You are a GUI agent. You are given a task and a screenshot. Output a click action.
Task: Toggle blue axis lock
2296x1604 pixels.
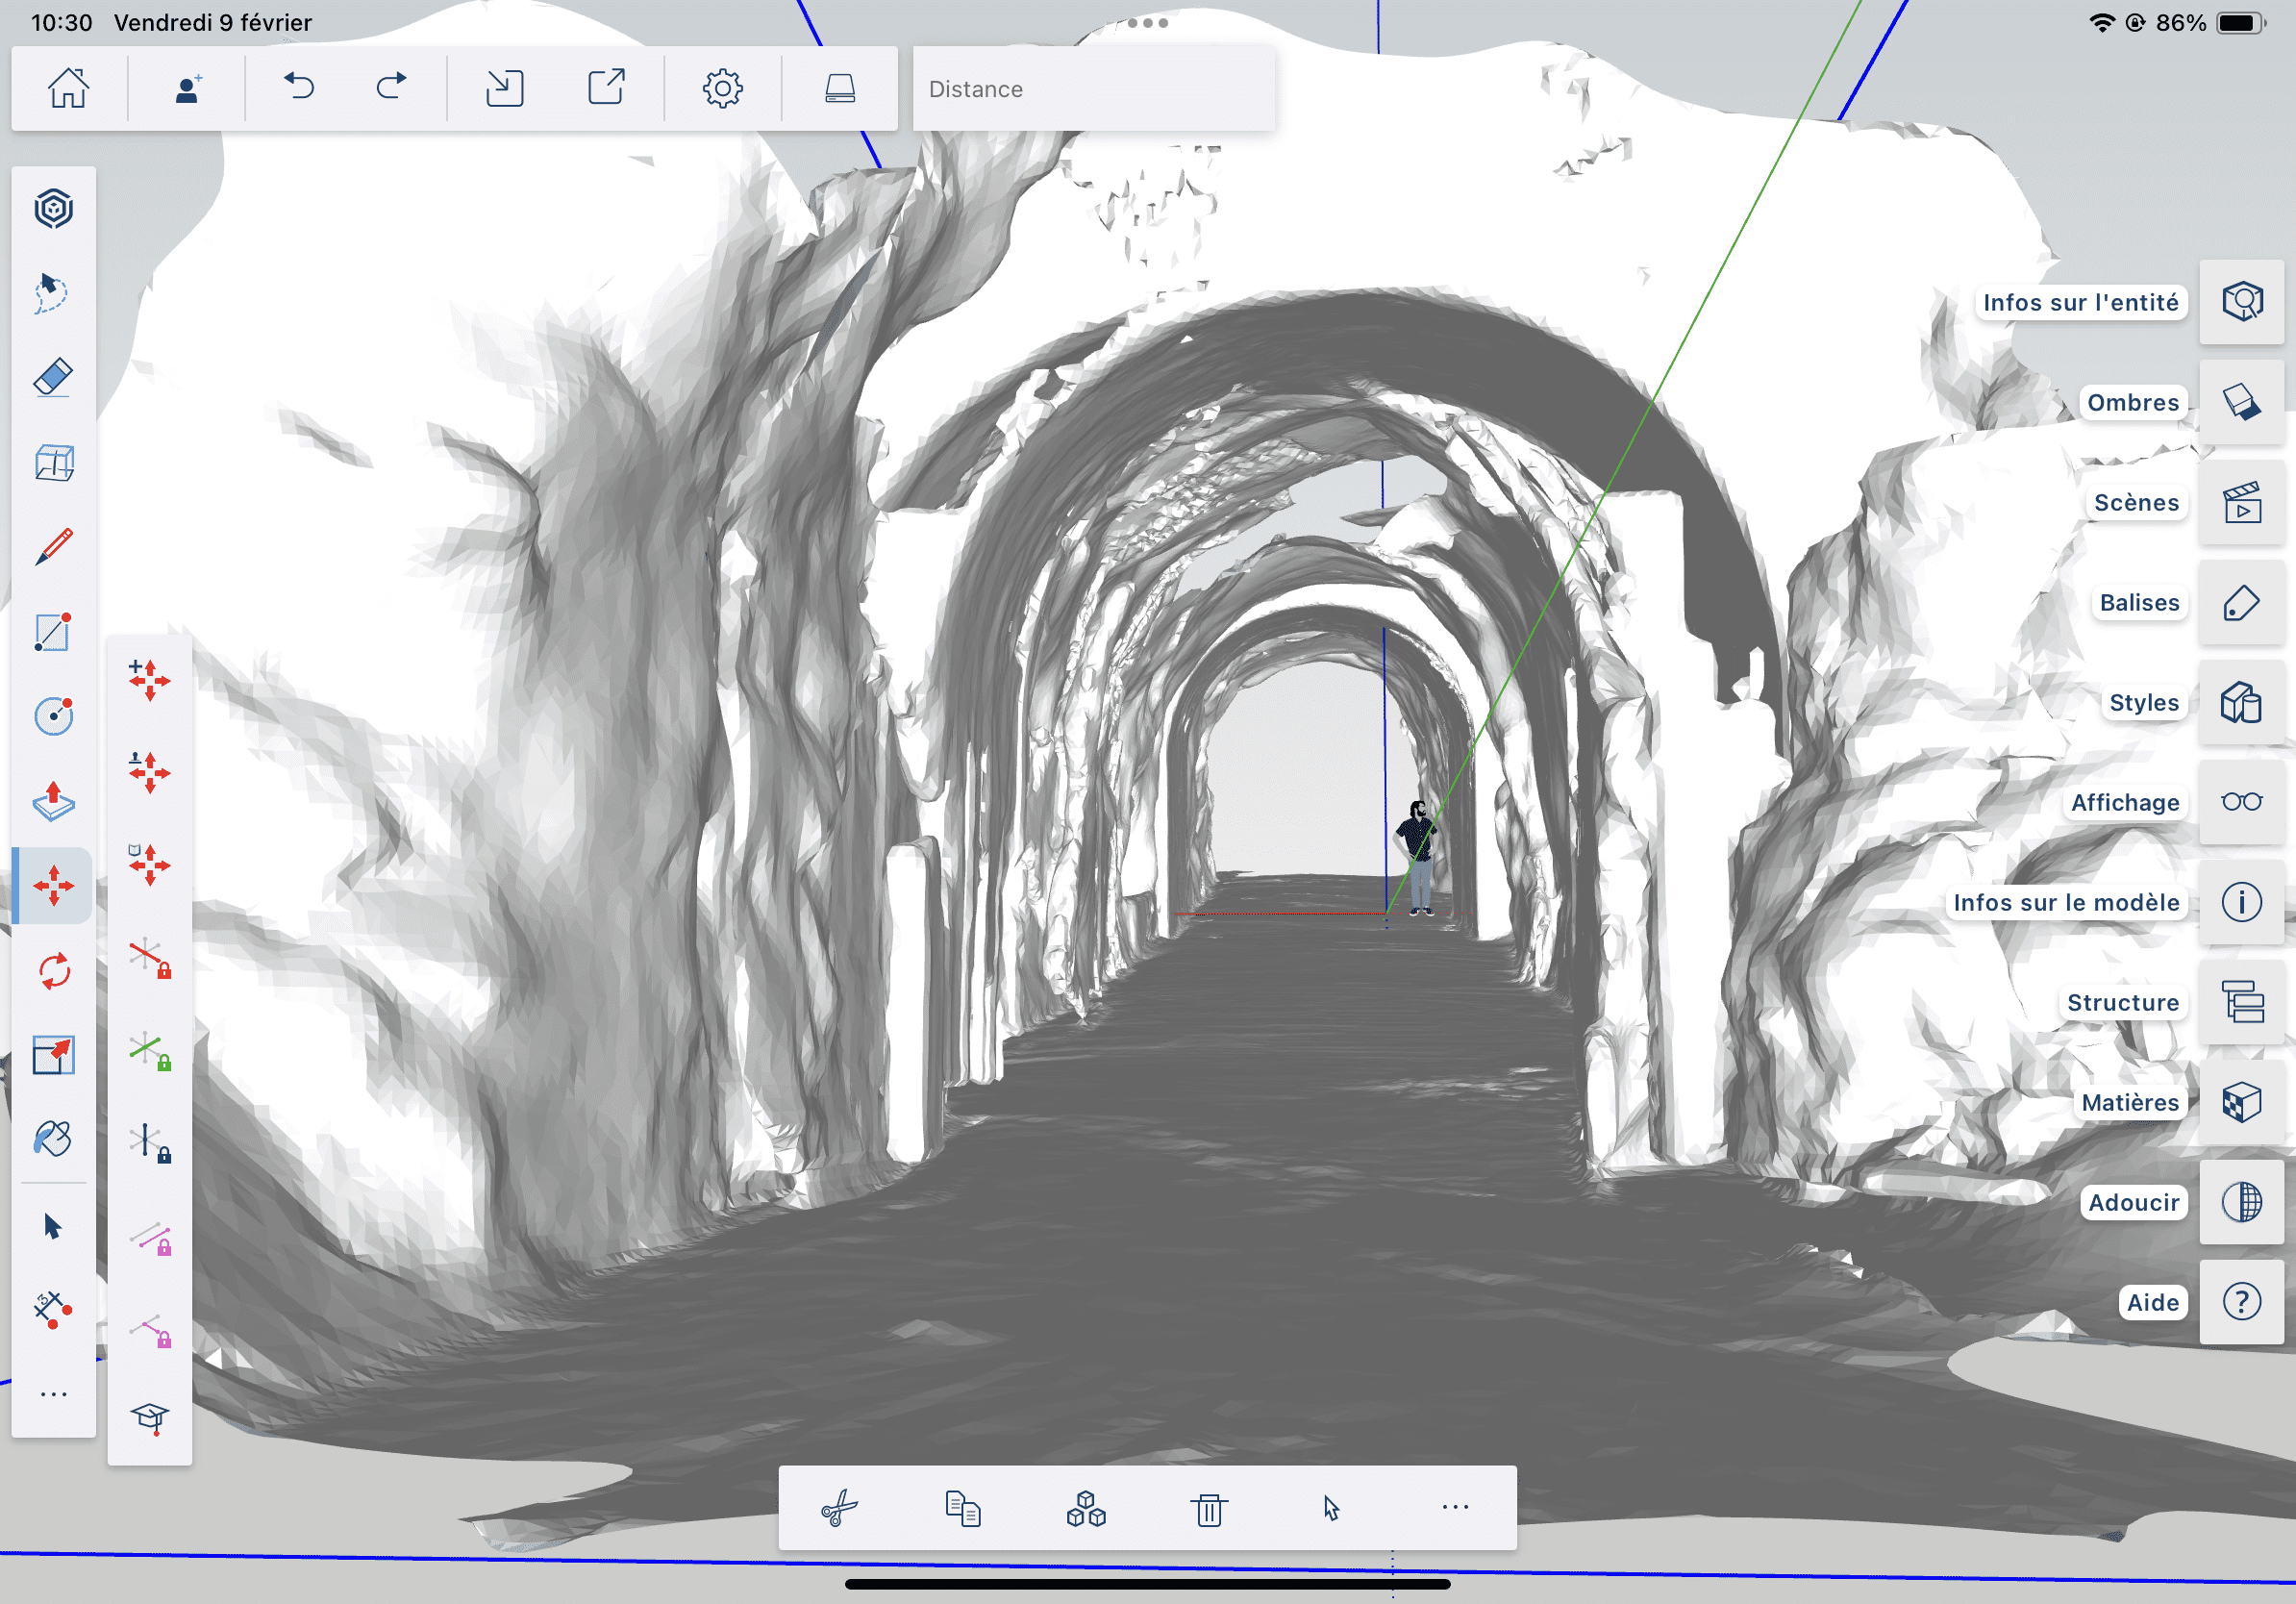149,1142
